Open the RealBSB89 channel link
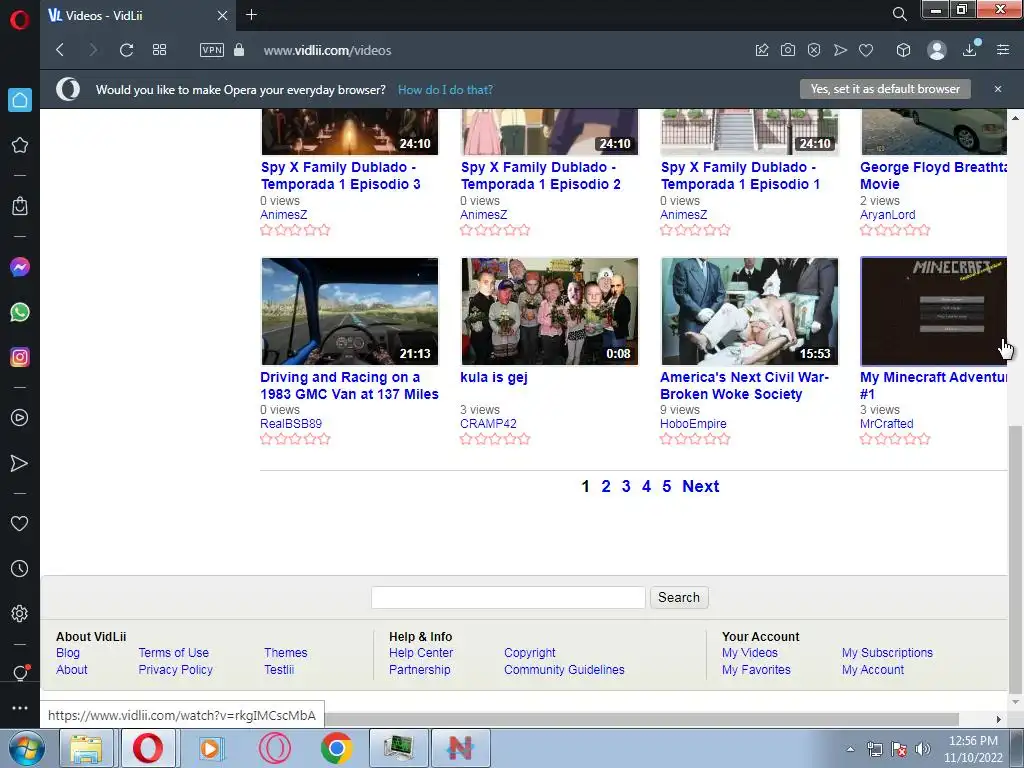The height and width of the screenshot is (768, 1024). [x=291, y=424]
